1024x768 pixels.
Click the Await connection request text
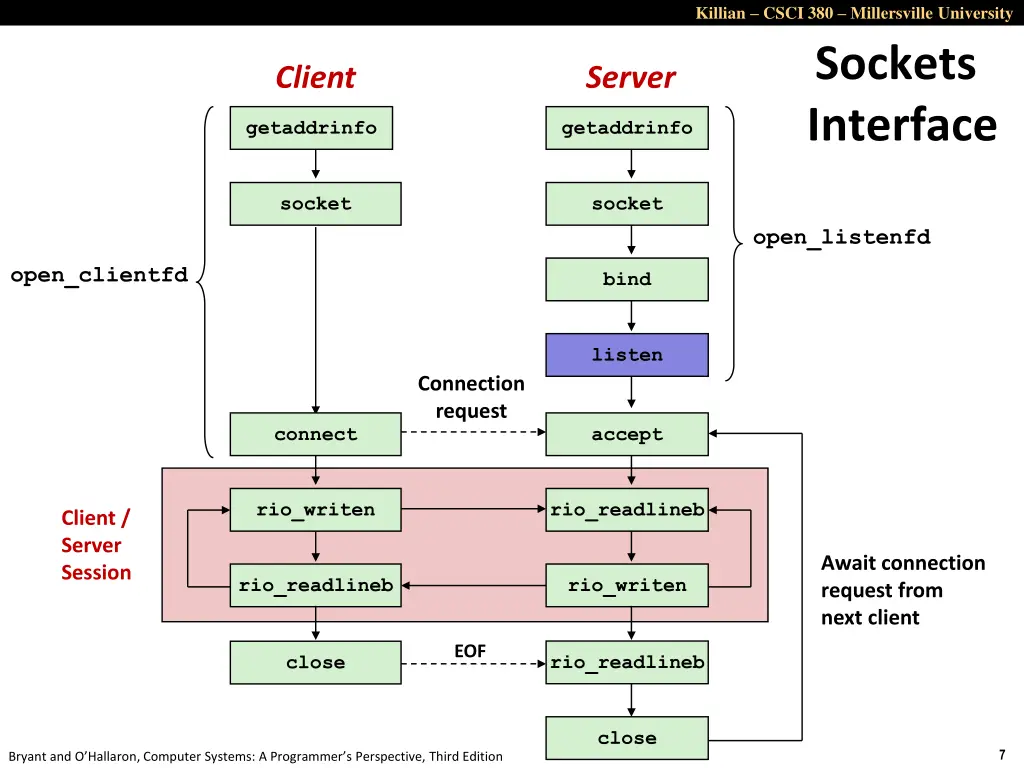pos(903,590)
